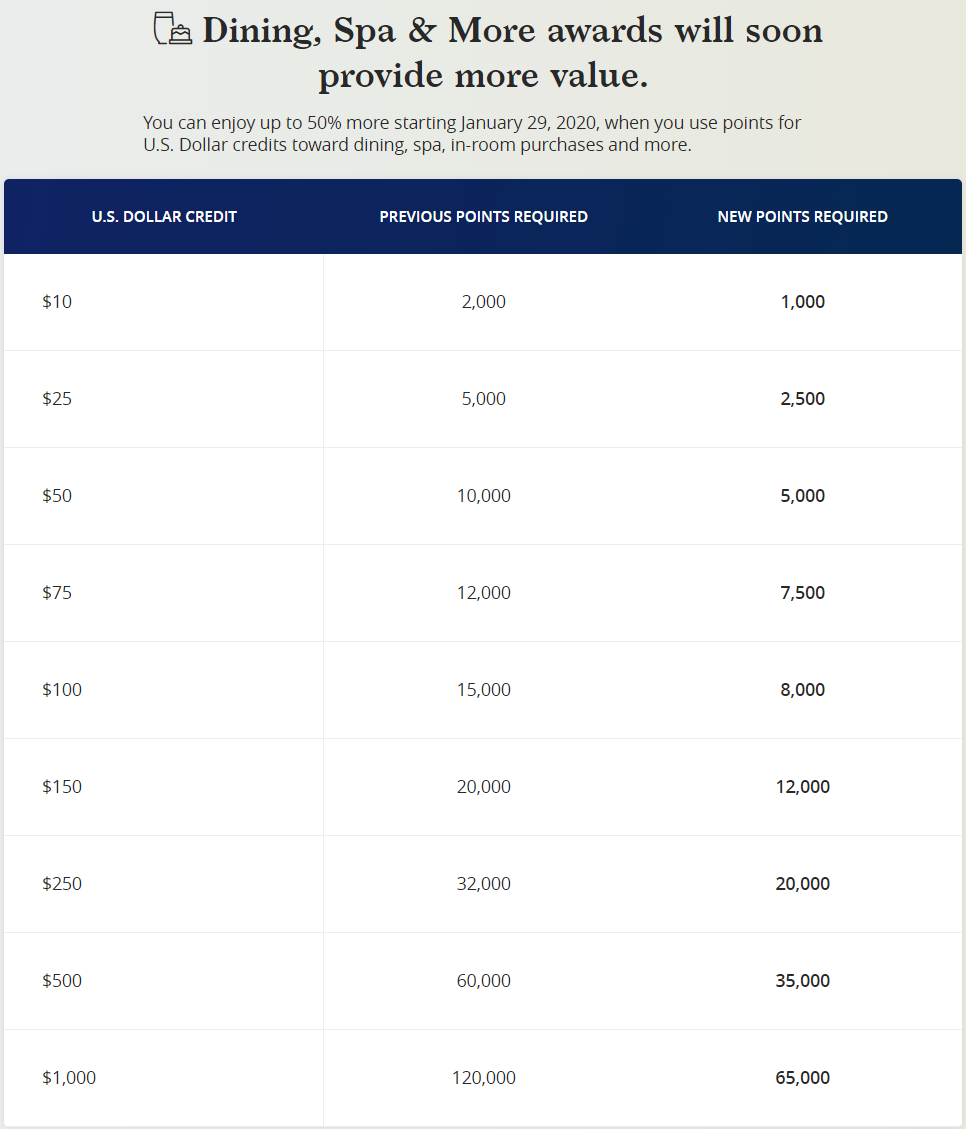The height and width of the screenshot is (1129, 966).
Task: Click the 15,000 previous points value
Action: 484,689
